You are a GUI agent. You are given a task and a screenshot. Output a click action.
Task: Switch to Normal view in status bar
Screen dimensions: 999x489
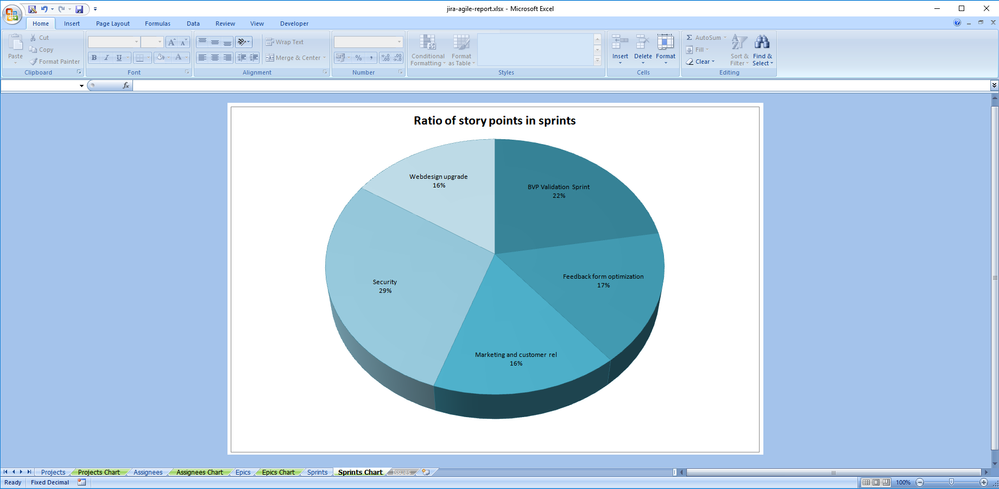pos(865,483)
